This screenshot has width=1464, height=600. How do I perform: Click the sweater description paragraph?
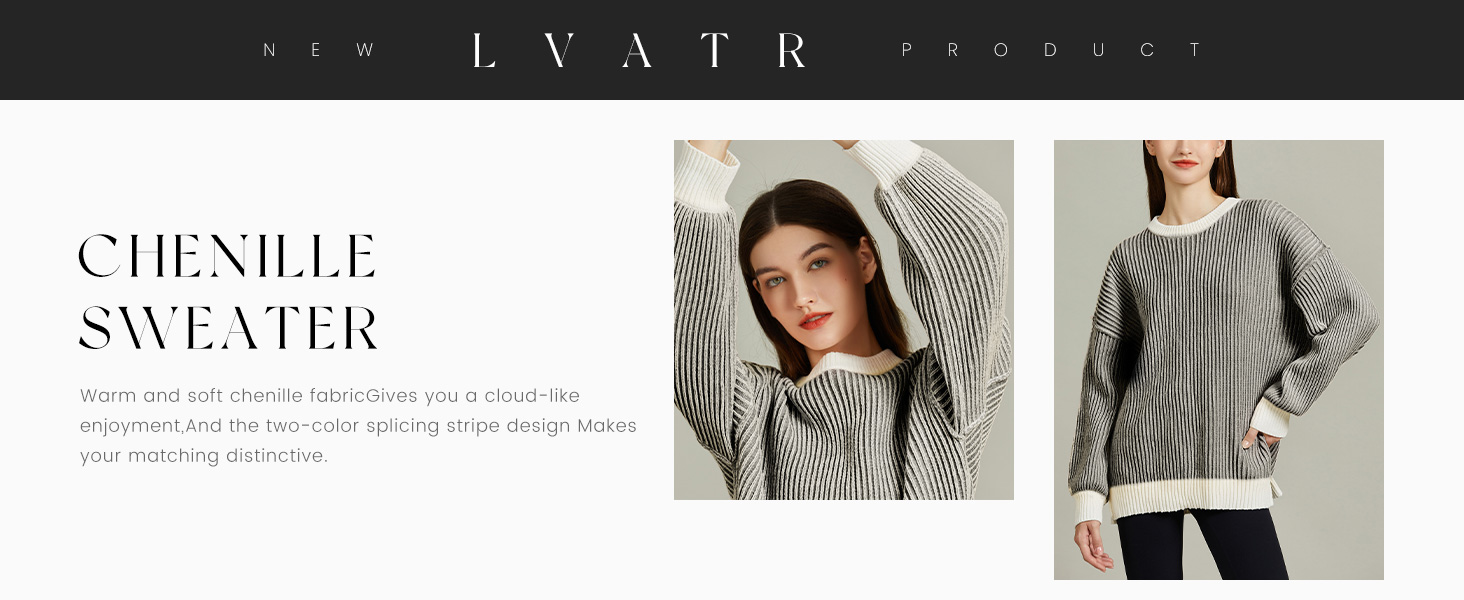358,426
